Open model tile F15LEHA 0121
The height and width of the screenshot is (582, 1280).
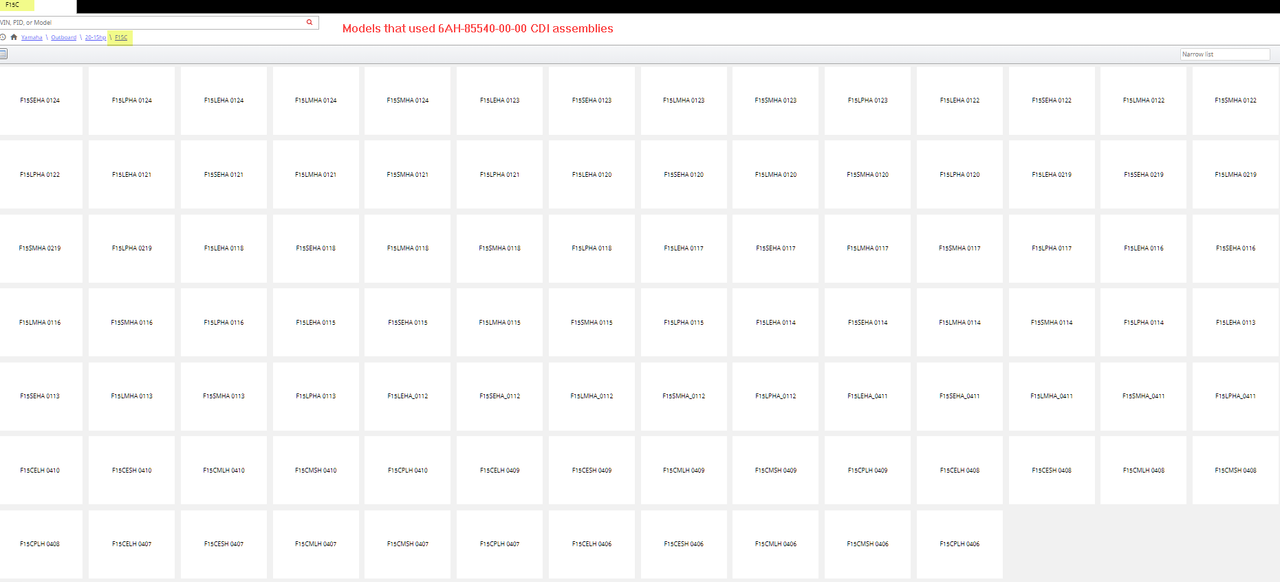coord(132,174)
